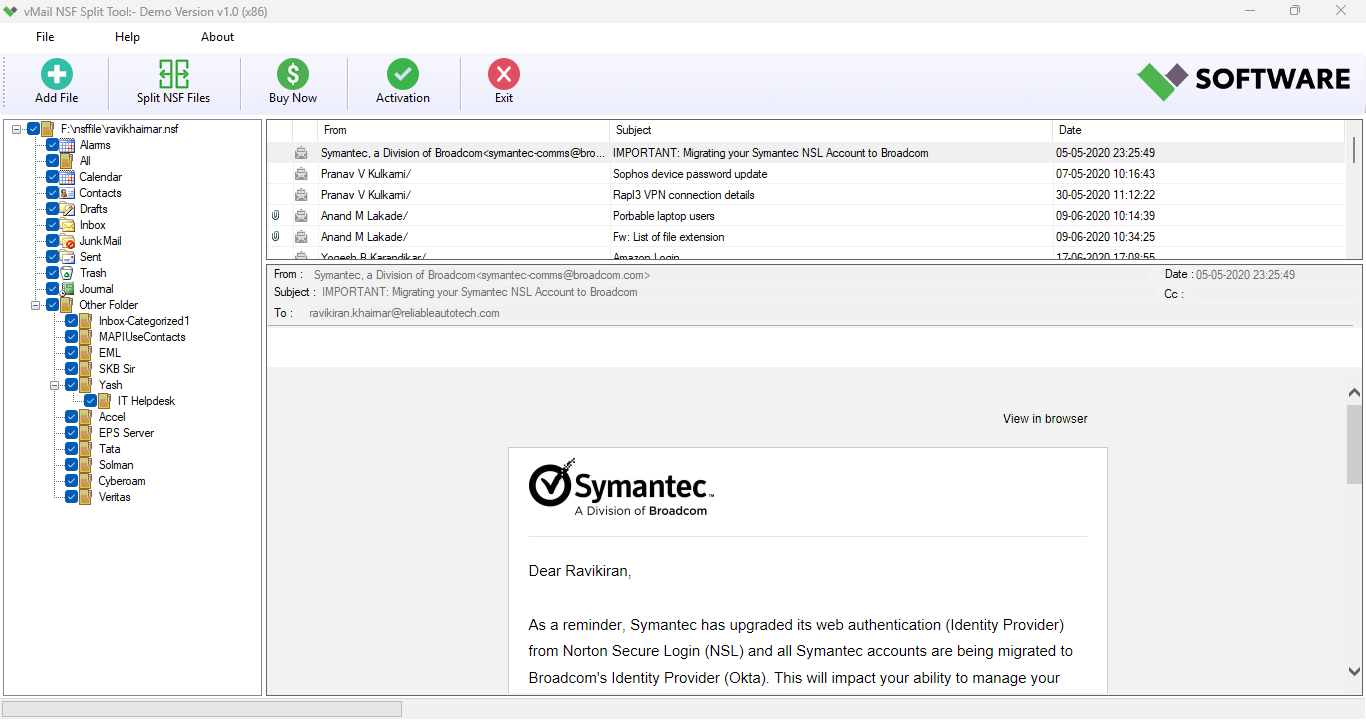This screenshot has height=720, width=1366.
Task: Click the To address ravikiran.khaimar@reliableautotech.com
Action: (x=404, y=313)
